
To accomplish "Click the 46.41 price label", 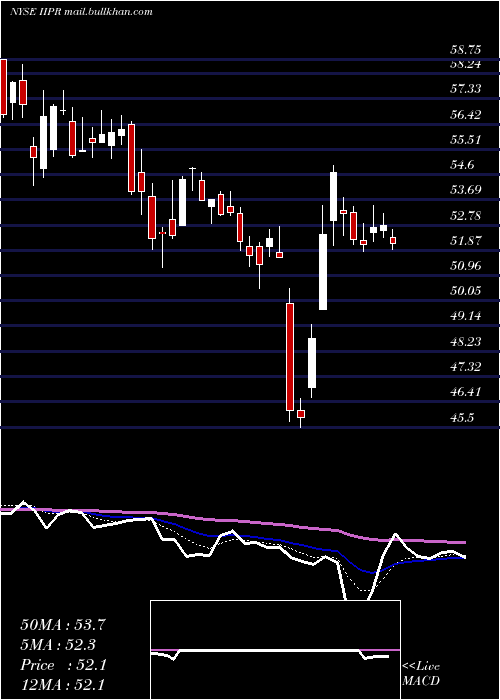I will tap(466, 392).
